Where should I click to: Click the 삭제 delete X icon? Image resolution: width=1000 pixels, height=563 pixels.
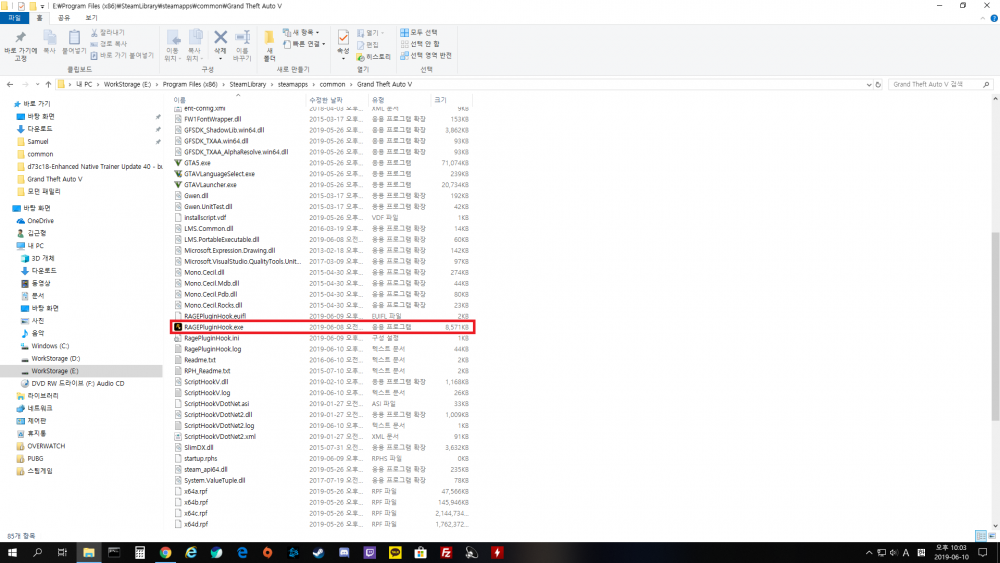tap(221, 38)
